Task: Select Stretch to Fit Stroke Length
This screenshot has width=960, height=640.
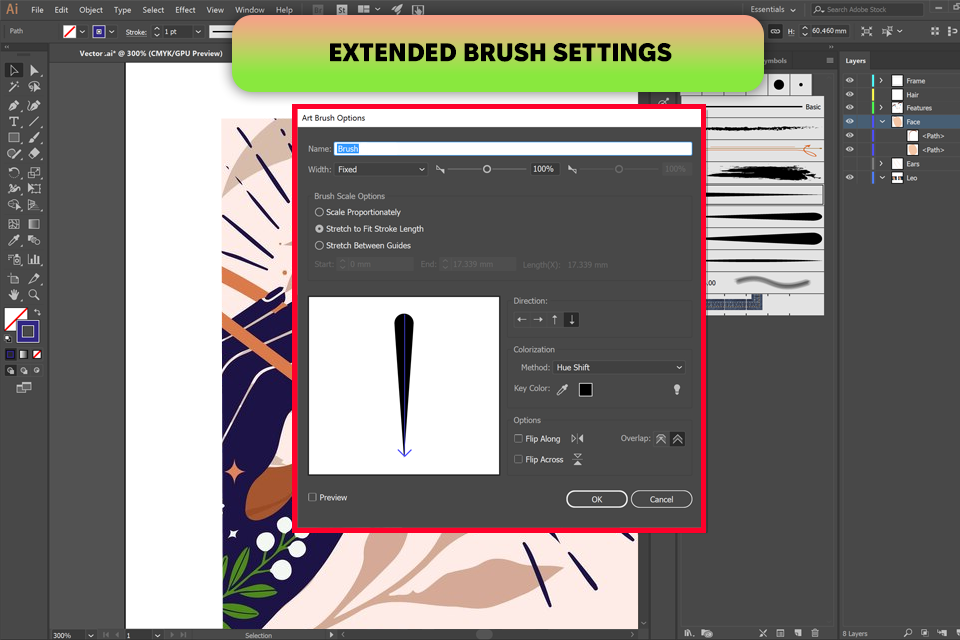Action: coord(319,228)
